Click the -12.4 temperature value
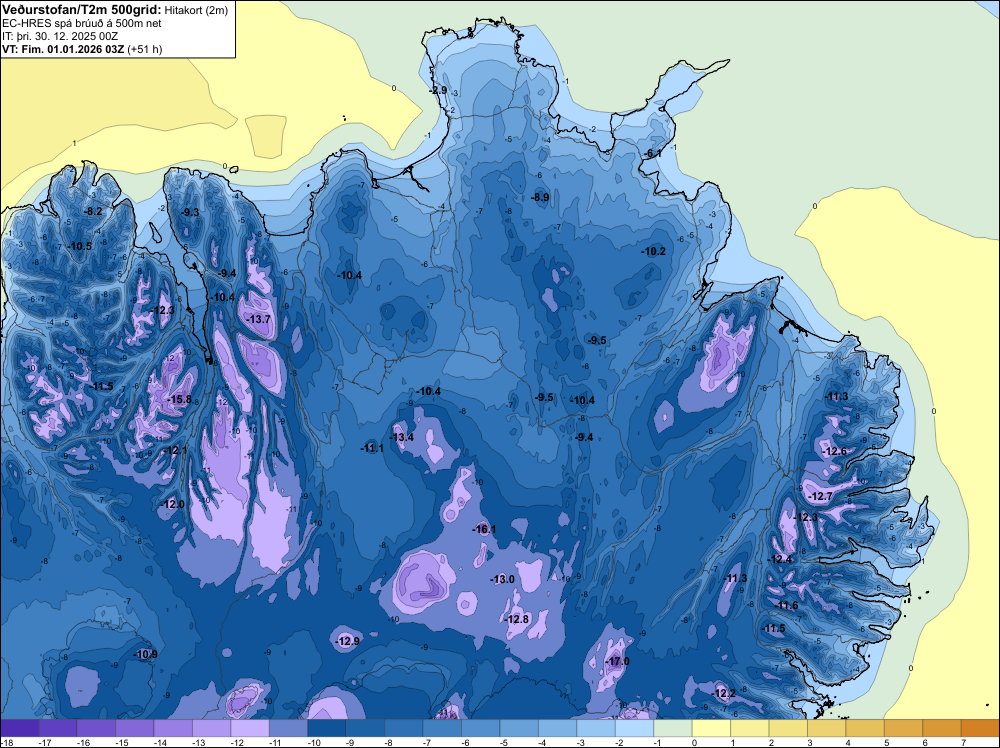Screen dimensions: 1000x748 click(x=779, y=559)
